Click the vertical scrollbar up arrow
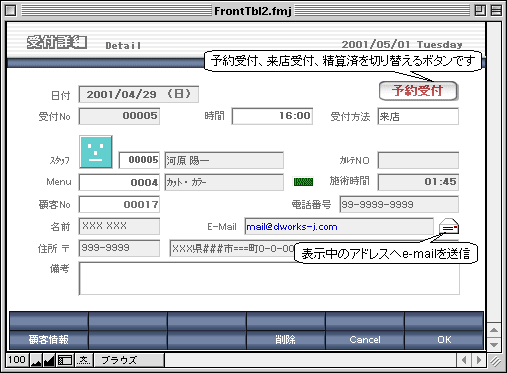Screen dimensions: 507x373 point(494,330)
